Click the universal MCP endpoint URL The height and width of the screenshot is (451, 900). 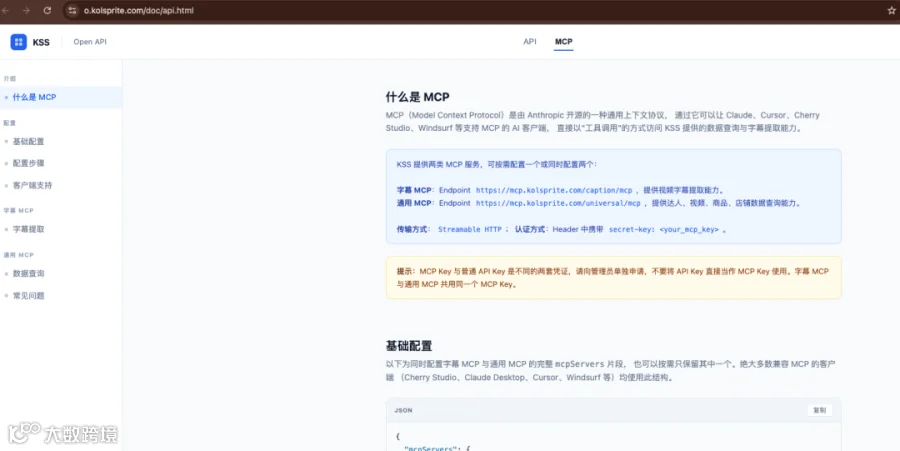click(558, 203)
